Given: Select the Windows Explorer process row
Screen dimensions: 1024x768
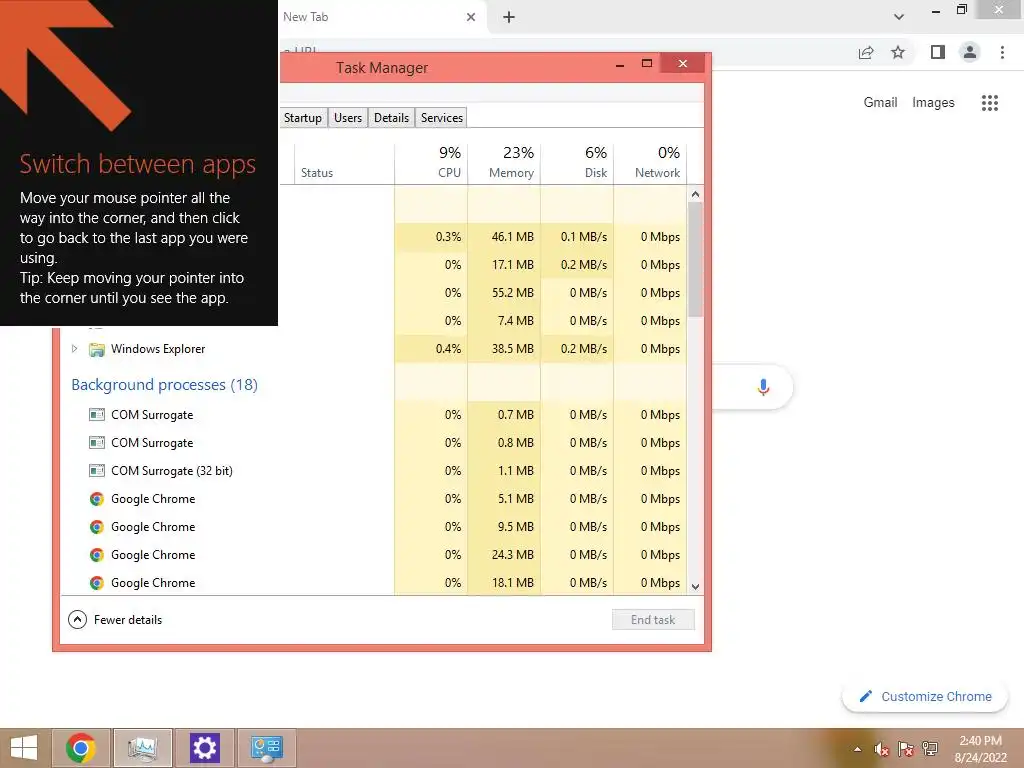Looking at the screenshot, I should coord(374,349).
